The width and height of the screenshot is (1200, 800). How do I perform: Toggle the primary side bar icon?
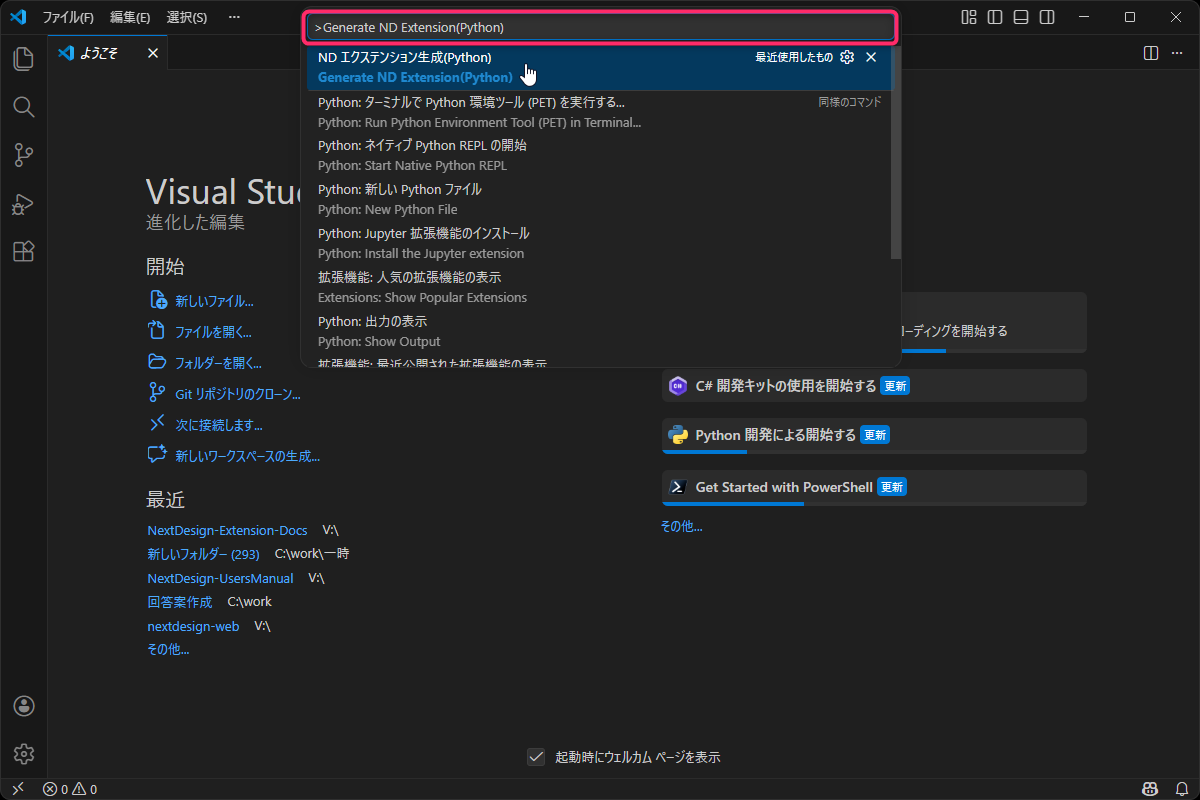(994, 17)
